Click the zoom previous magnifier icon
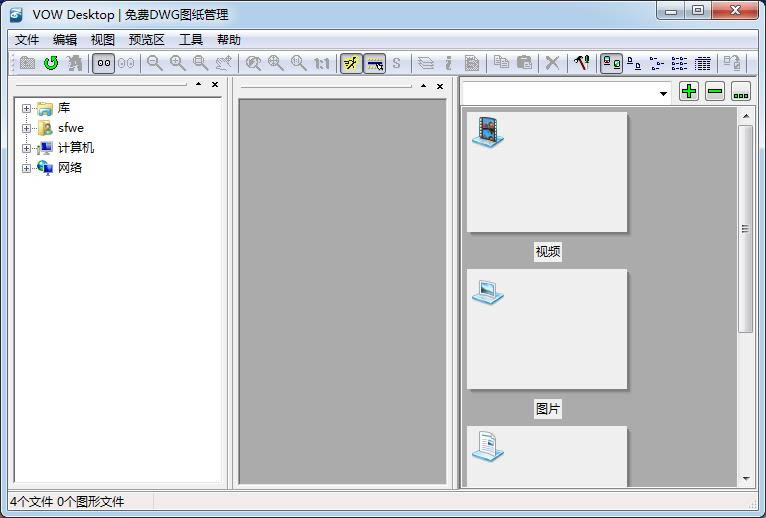The height and width of the screenshot is (518, 766). [253, 63]
